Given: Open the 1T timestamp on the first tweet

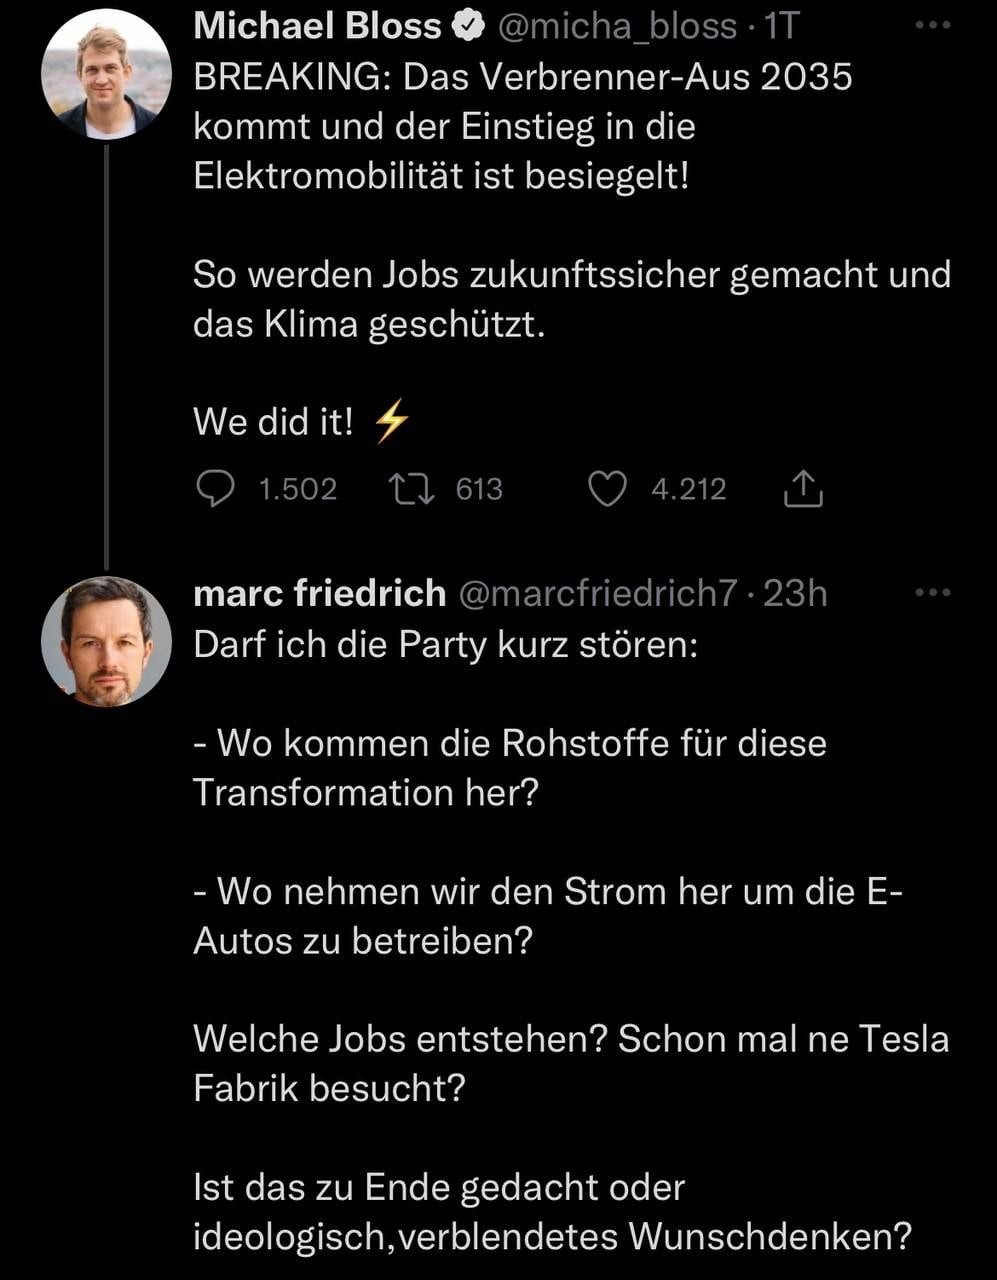Looking at the screenshot, I should (x=781, y=27).
